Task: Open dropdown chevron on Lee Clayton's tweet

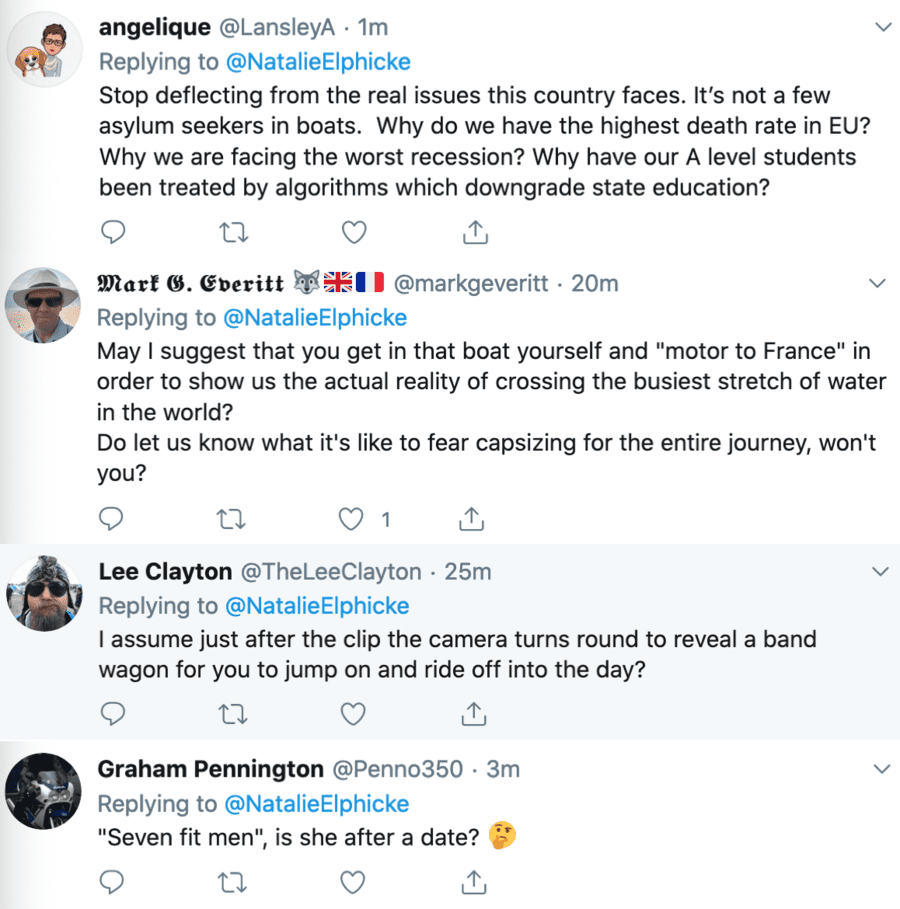Action: point(880,572)
